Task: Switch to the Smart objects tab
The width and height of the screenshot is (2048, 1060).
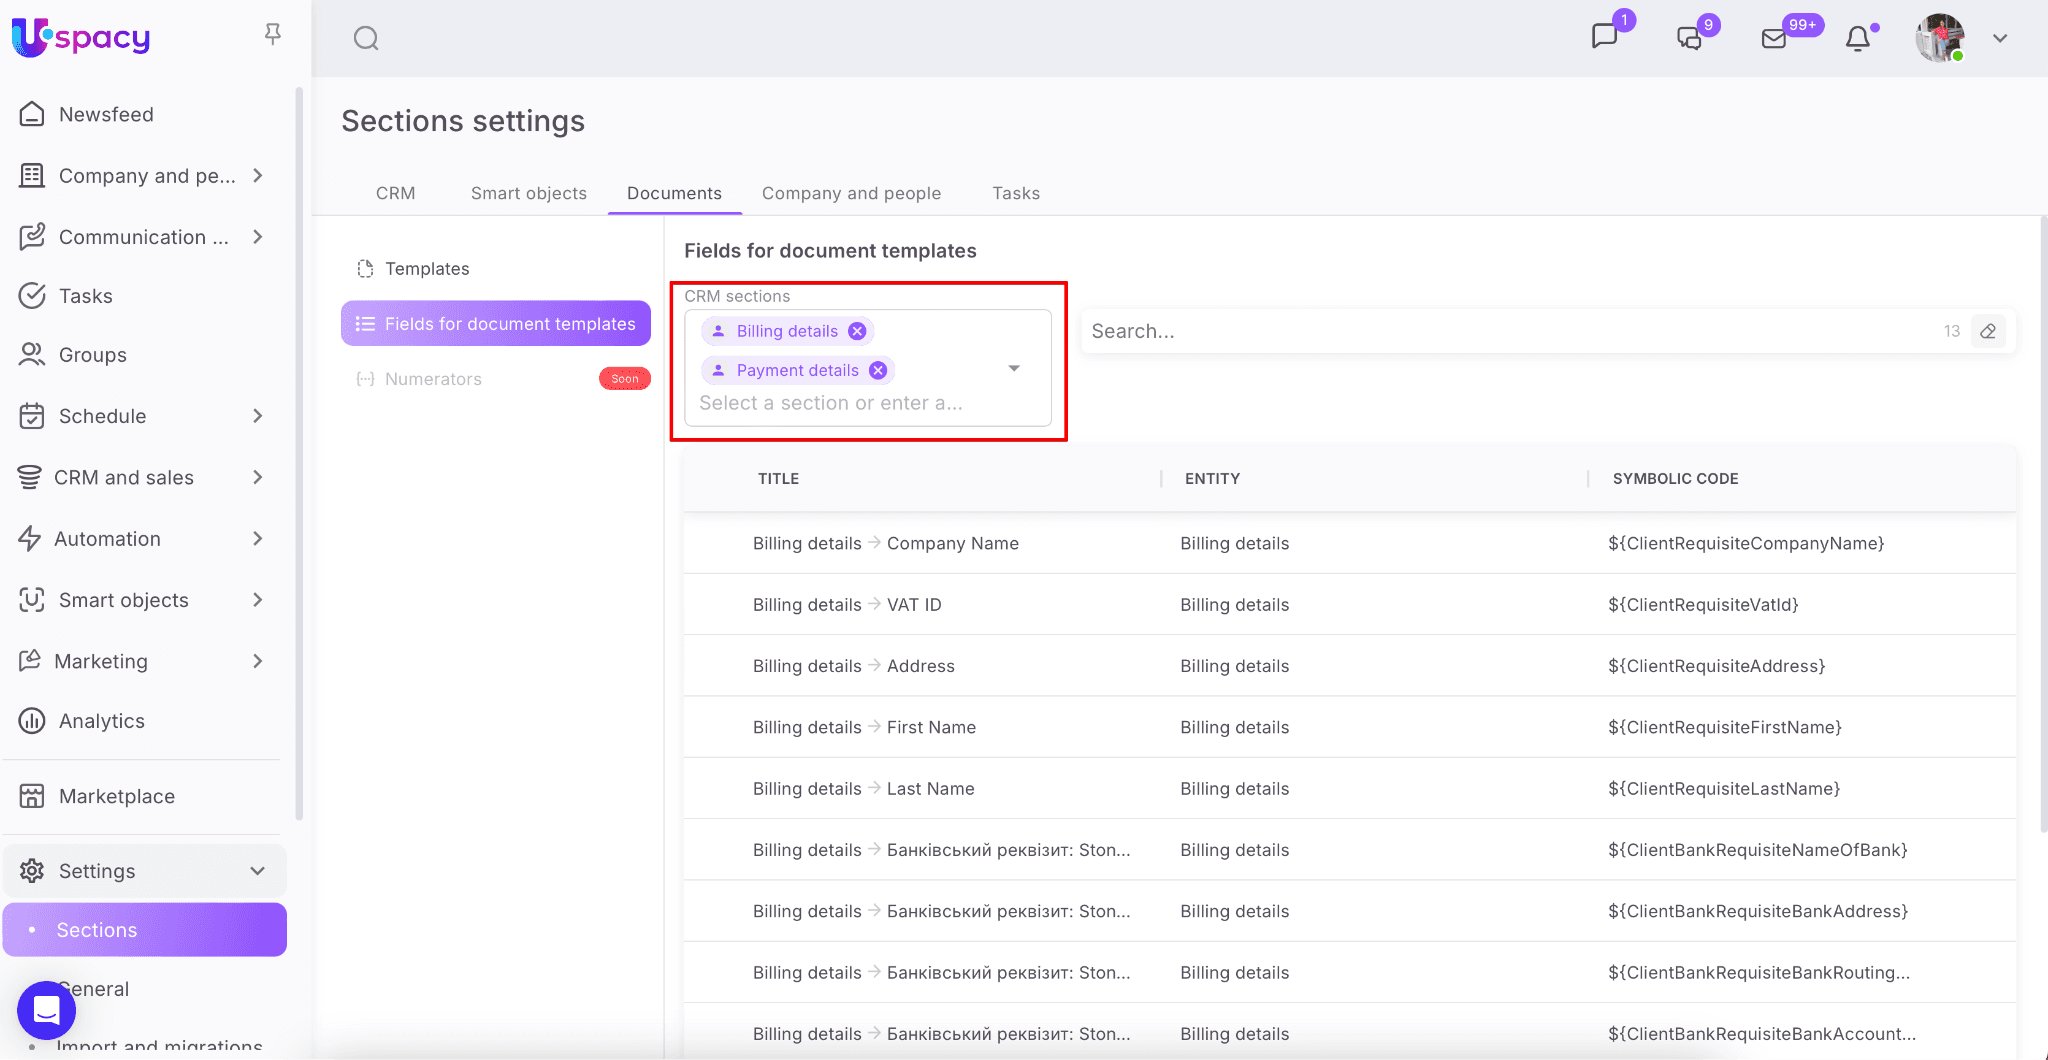Action: (528, 193)
